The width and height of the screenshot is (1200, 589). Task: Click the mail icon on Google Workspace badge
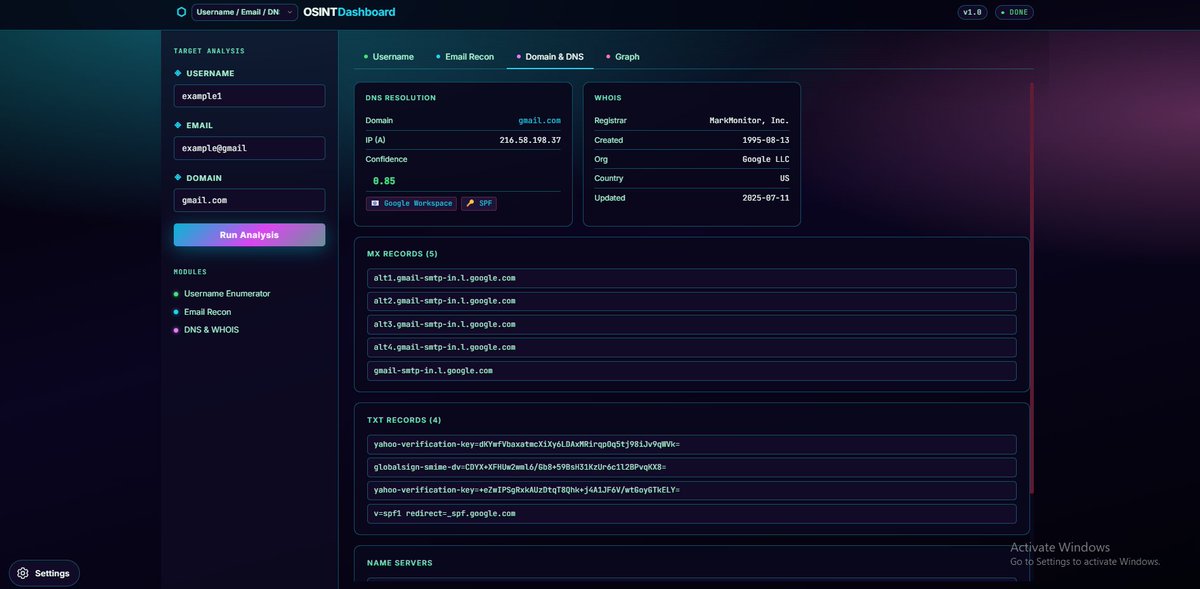(375, 203)
